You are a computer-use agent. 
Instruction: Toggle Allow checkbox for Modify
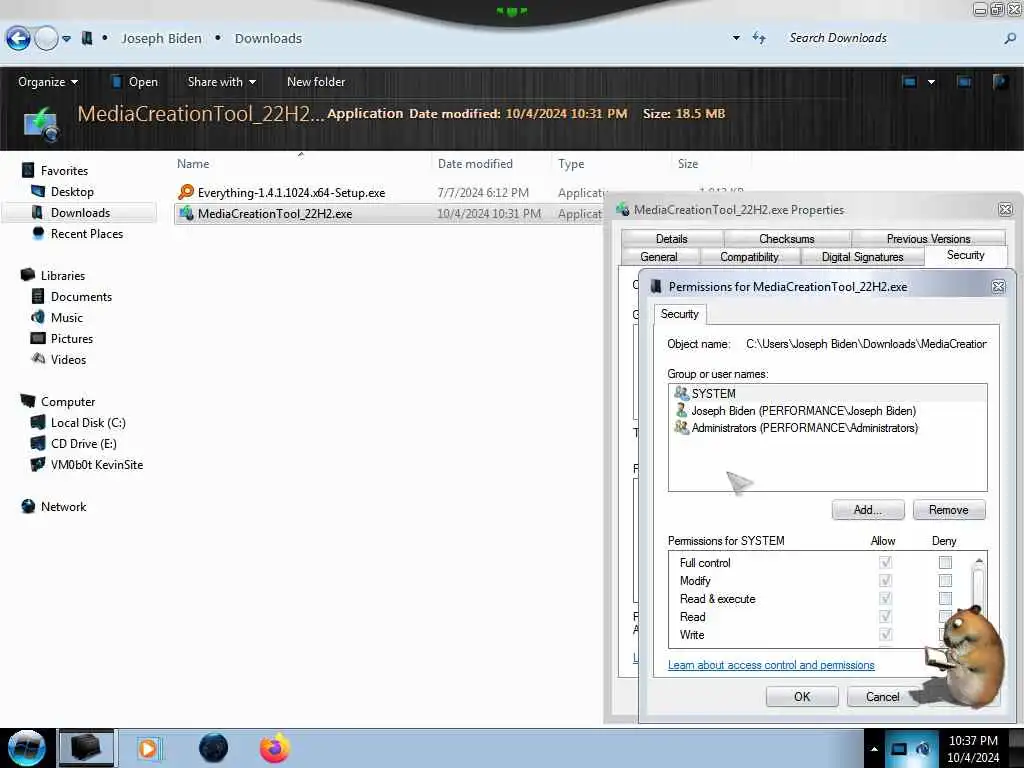tap(886, 581)
